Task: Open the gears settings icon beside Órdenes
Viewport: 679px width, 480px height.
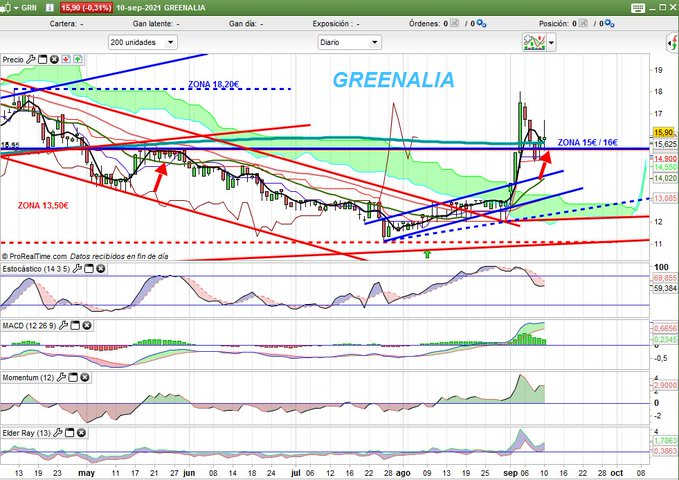Action: click(x=481, y=23)
